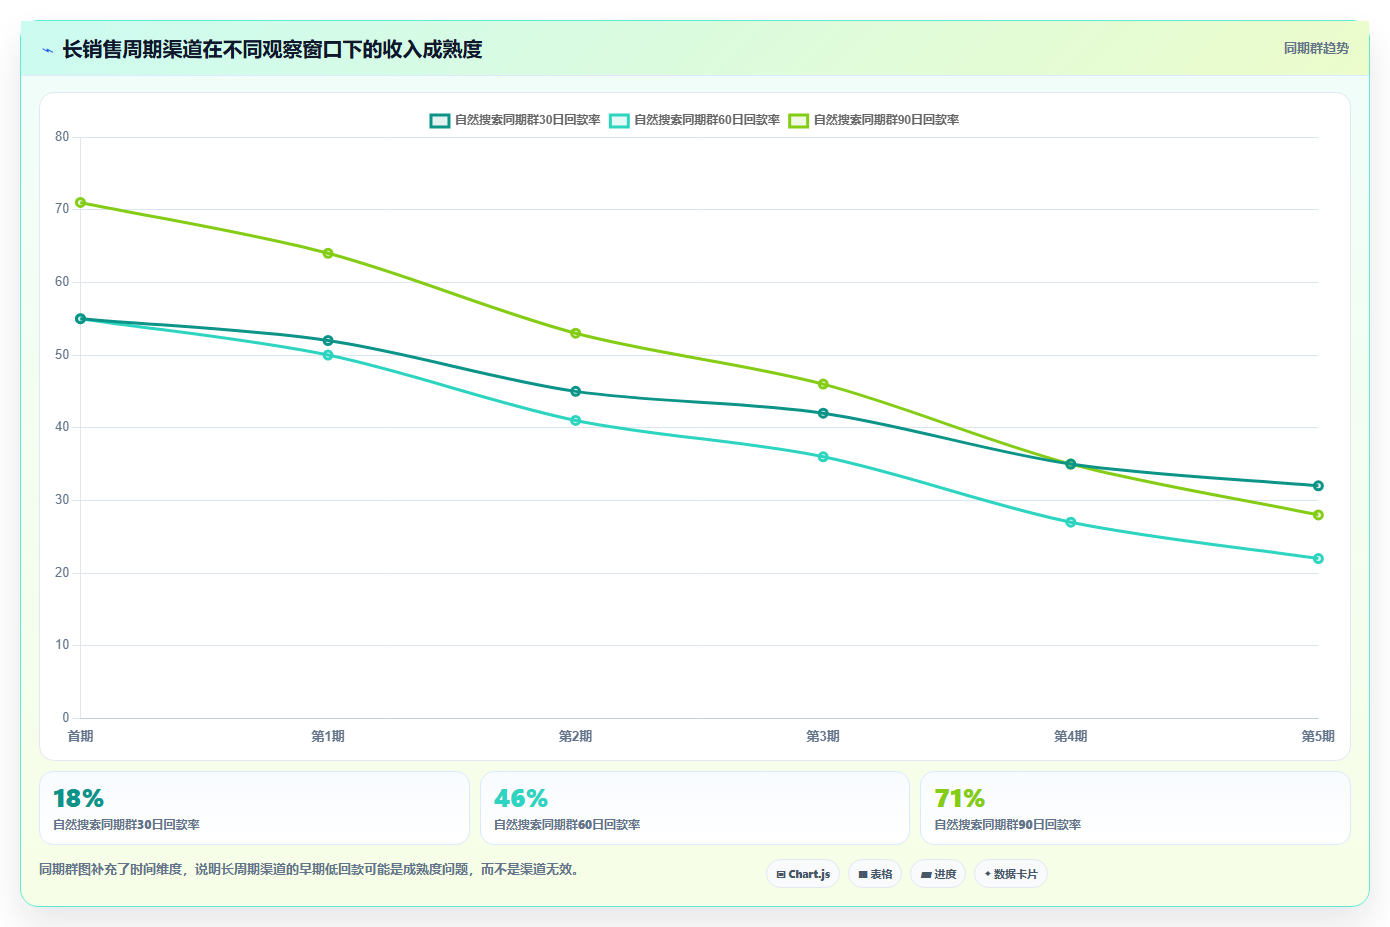Image resolution: width=1390 pixels, height=927 pixels.
Task: Click the 90日 line point at 第1期 (64)
Action: (x=328, y=253)
